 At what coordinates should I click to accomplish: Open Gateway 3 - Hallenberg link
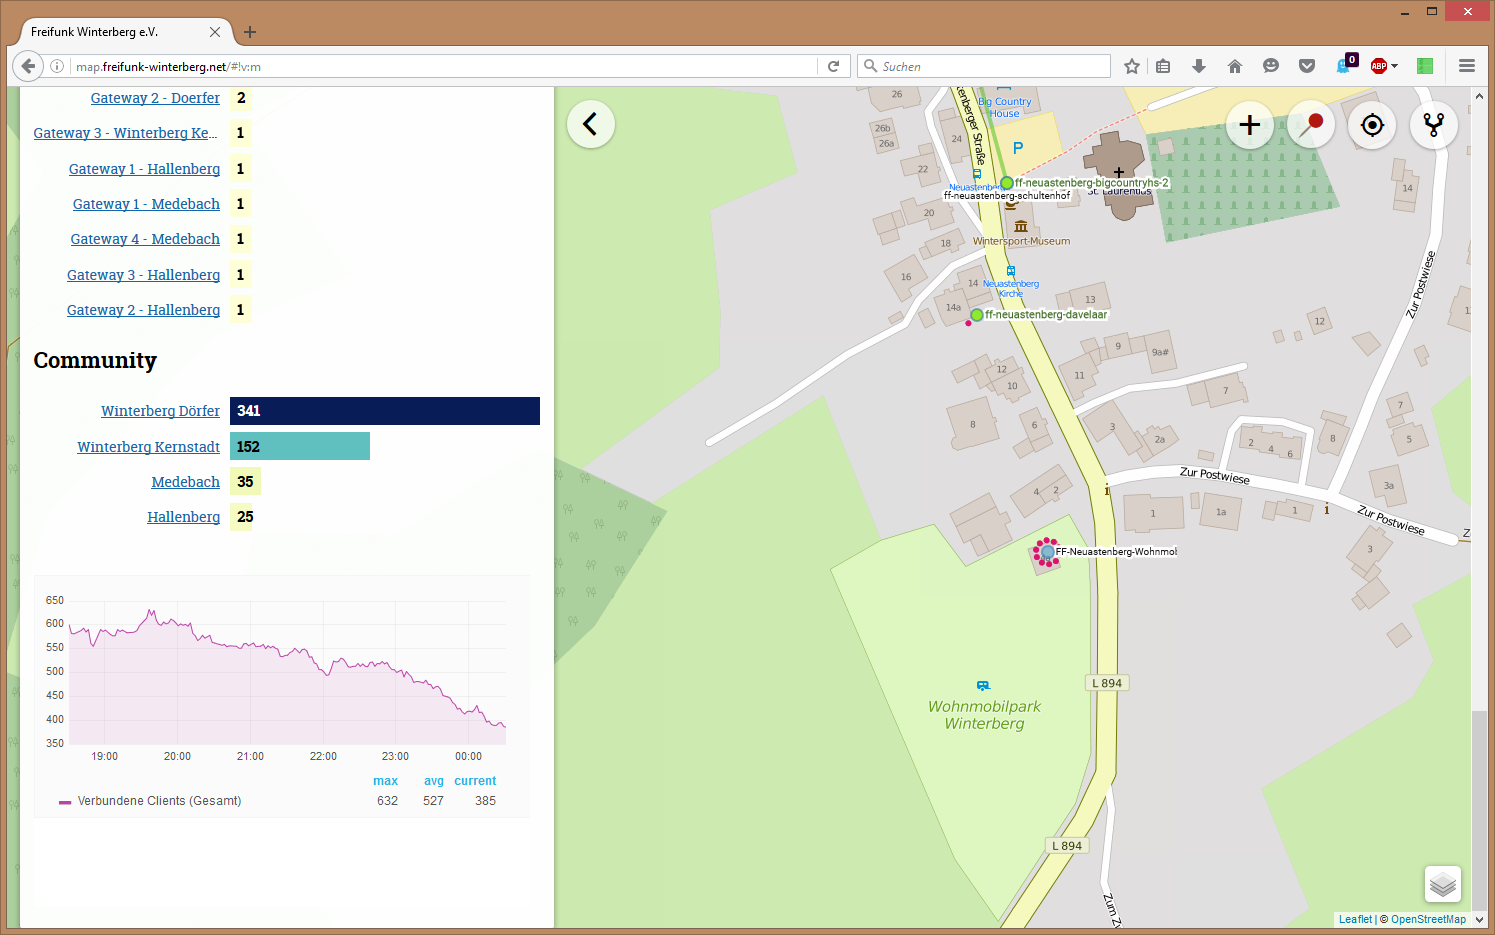[143, 275]
